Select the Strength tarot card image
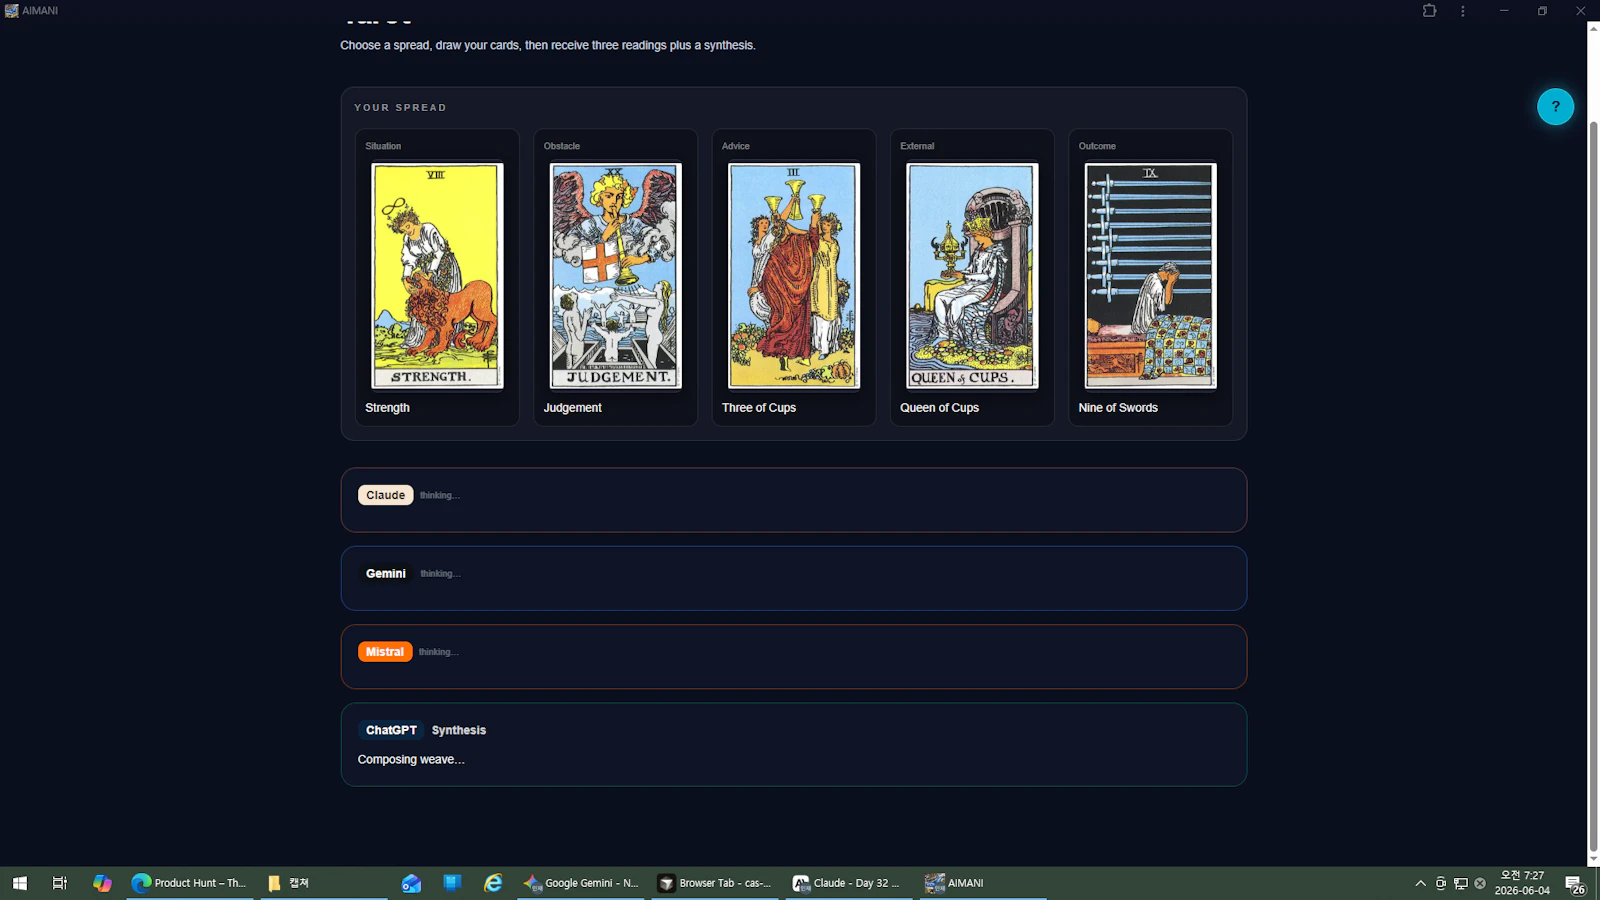The image size is (1600, 900). [437, 276]
